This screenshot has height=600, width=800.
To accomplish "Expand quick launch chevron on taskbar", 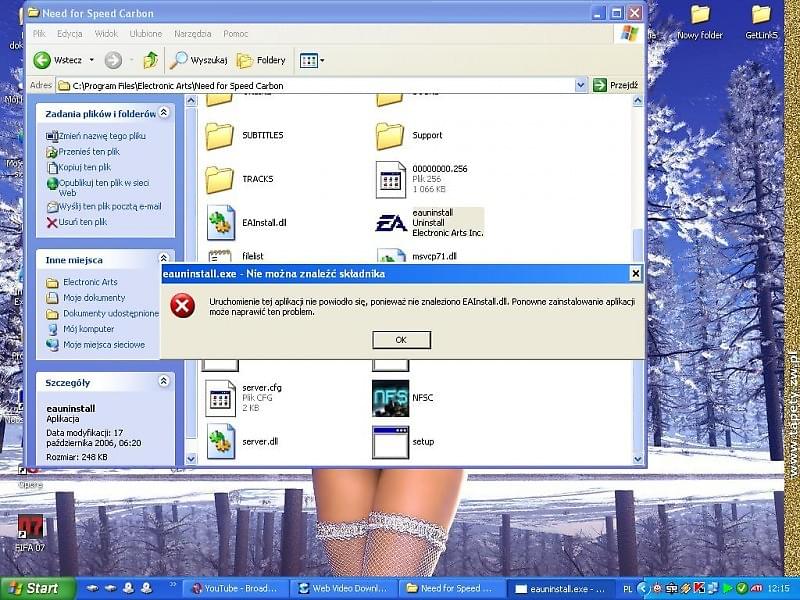I will [x=172, y=584].
